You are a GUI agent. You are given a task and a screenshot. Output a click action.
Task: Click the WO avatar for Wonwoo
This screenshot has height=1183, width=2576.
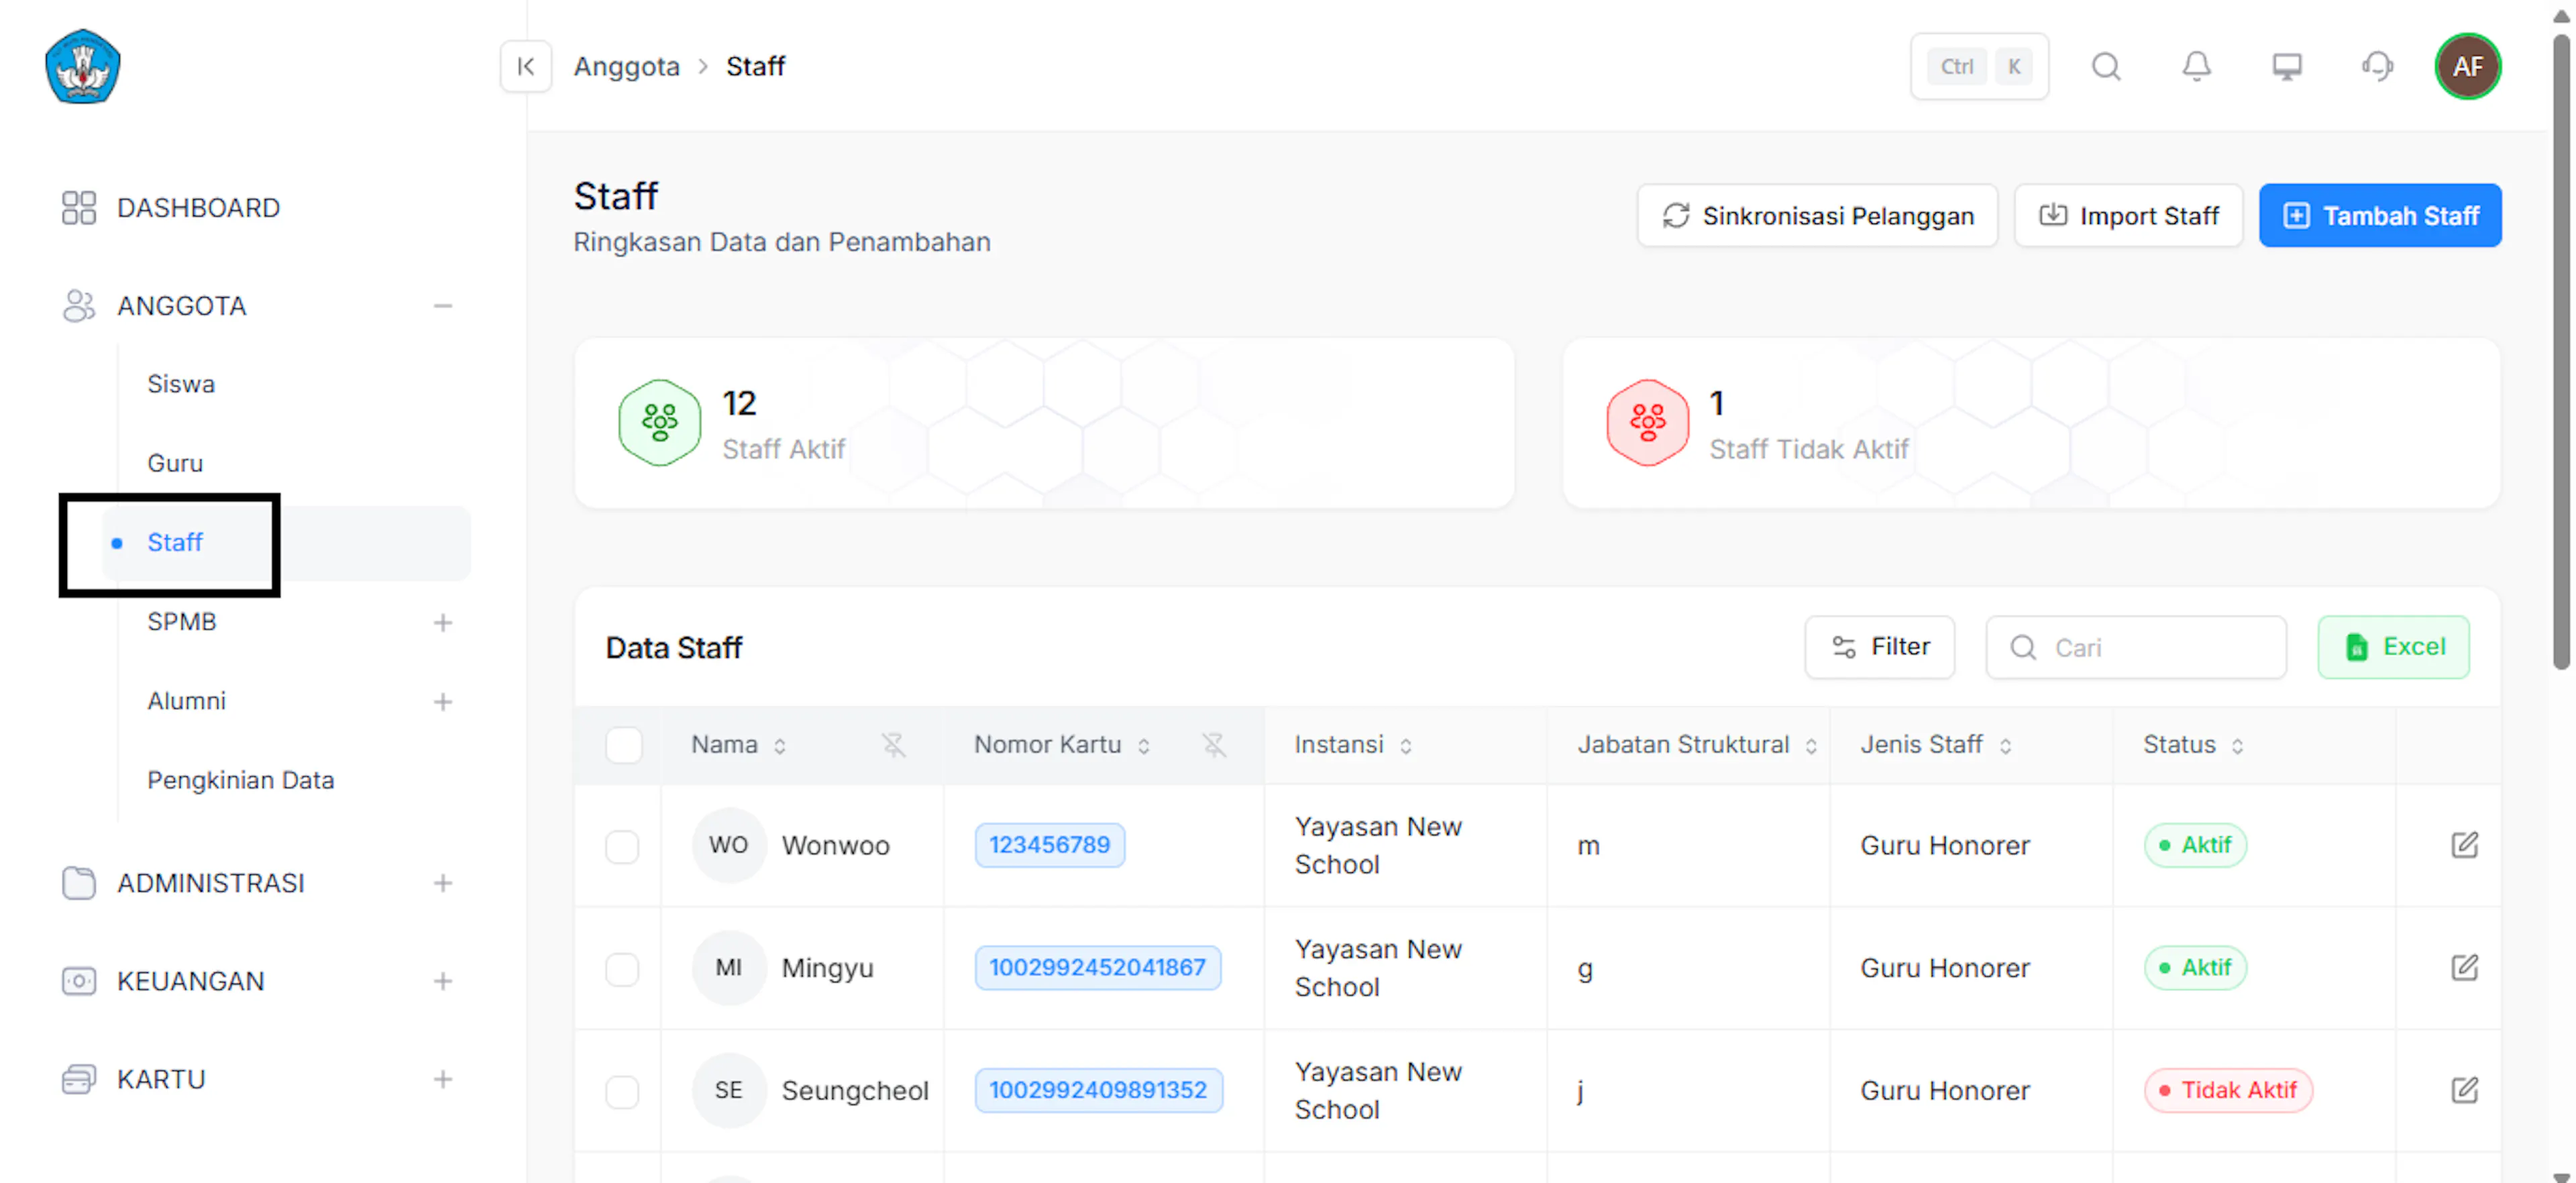click(728, 845)
